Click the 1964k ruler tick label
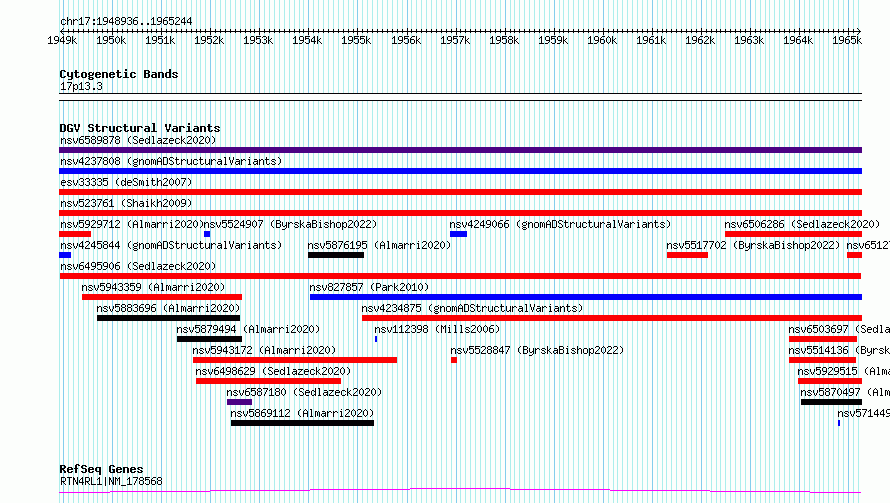This screenshot has height=503, width=890. (x=797, y=40)
